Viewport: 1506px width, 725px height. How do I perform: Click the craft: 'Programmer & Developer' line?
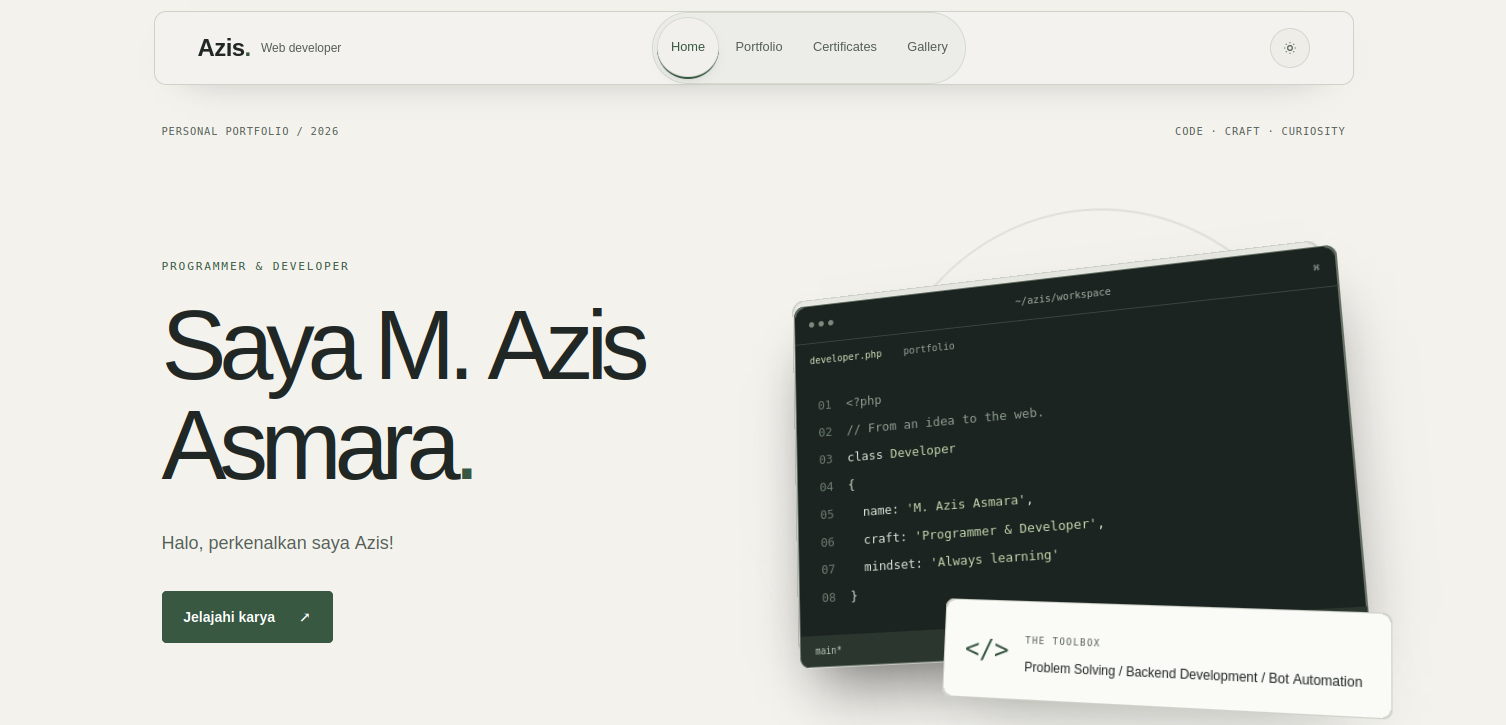coord(984,531)
